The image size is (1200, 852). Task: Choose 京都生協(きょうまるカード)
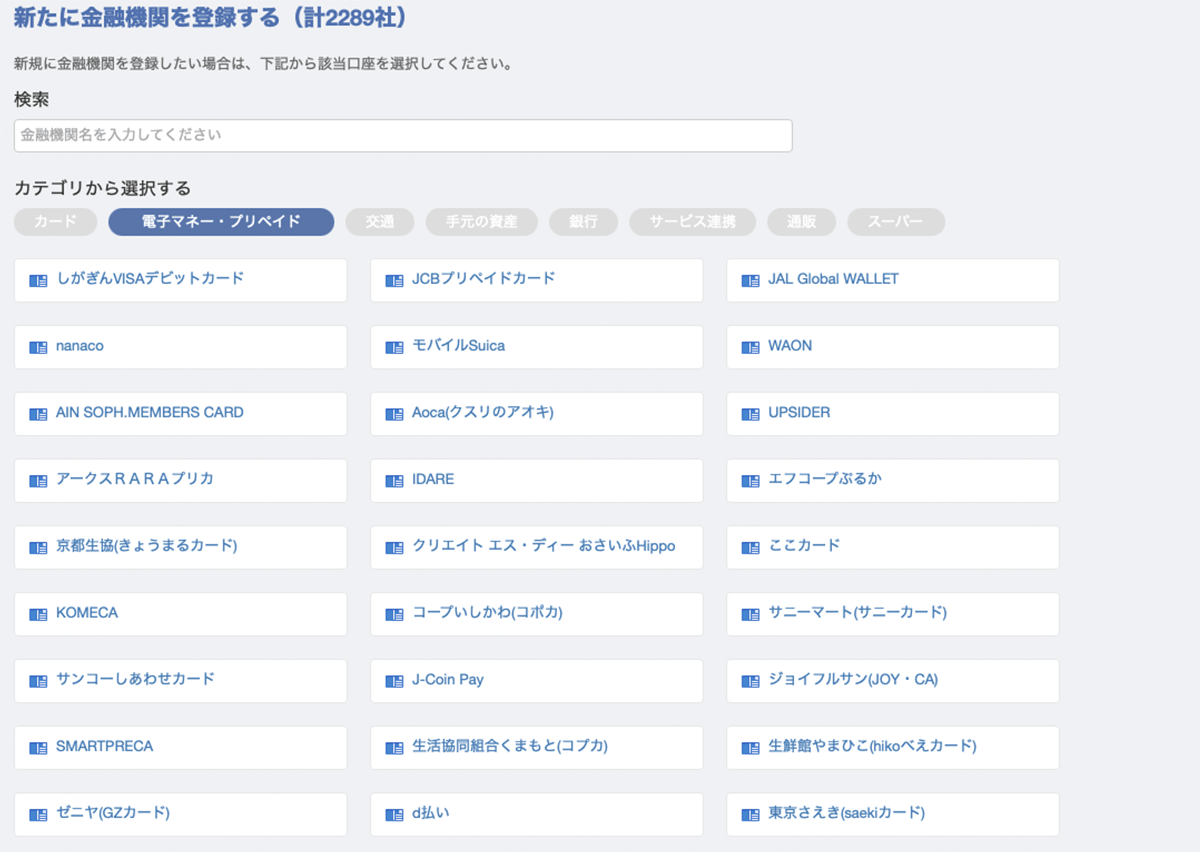pyautogui.click(x=181, y=547)
